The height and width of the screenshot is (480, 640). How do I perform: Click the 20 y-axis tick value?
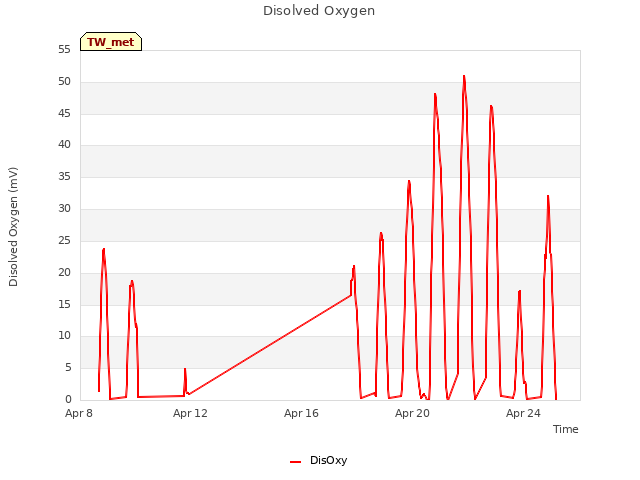[64, 273]
